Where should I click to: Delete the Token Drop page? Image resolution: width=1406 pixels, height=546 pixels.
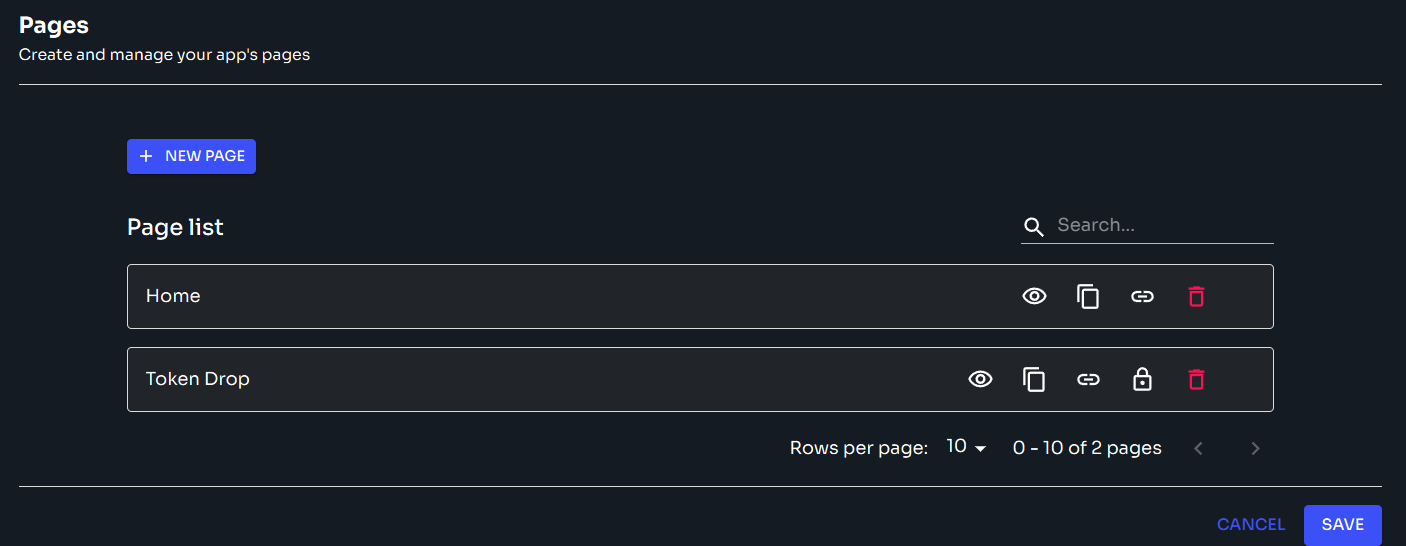click(x=1196, y=379)
